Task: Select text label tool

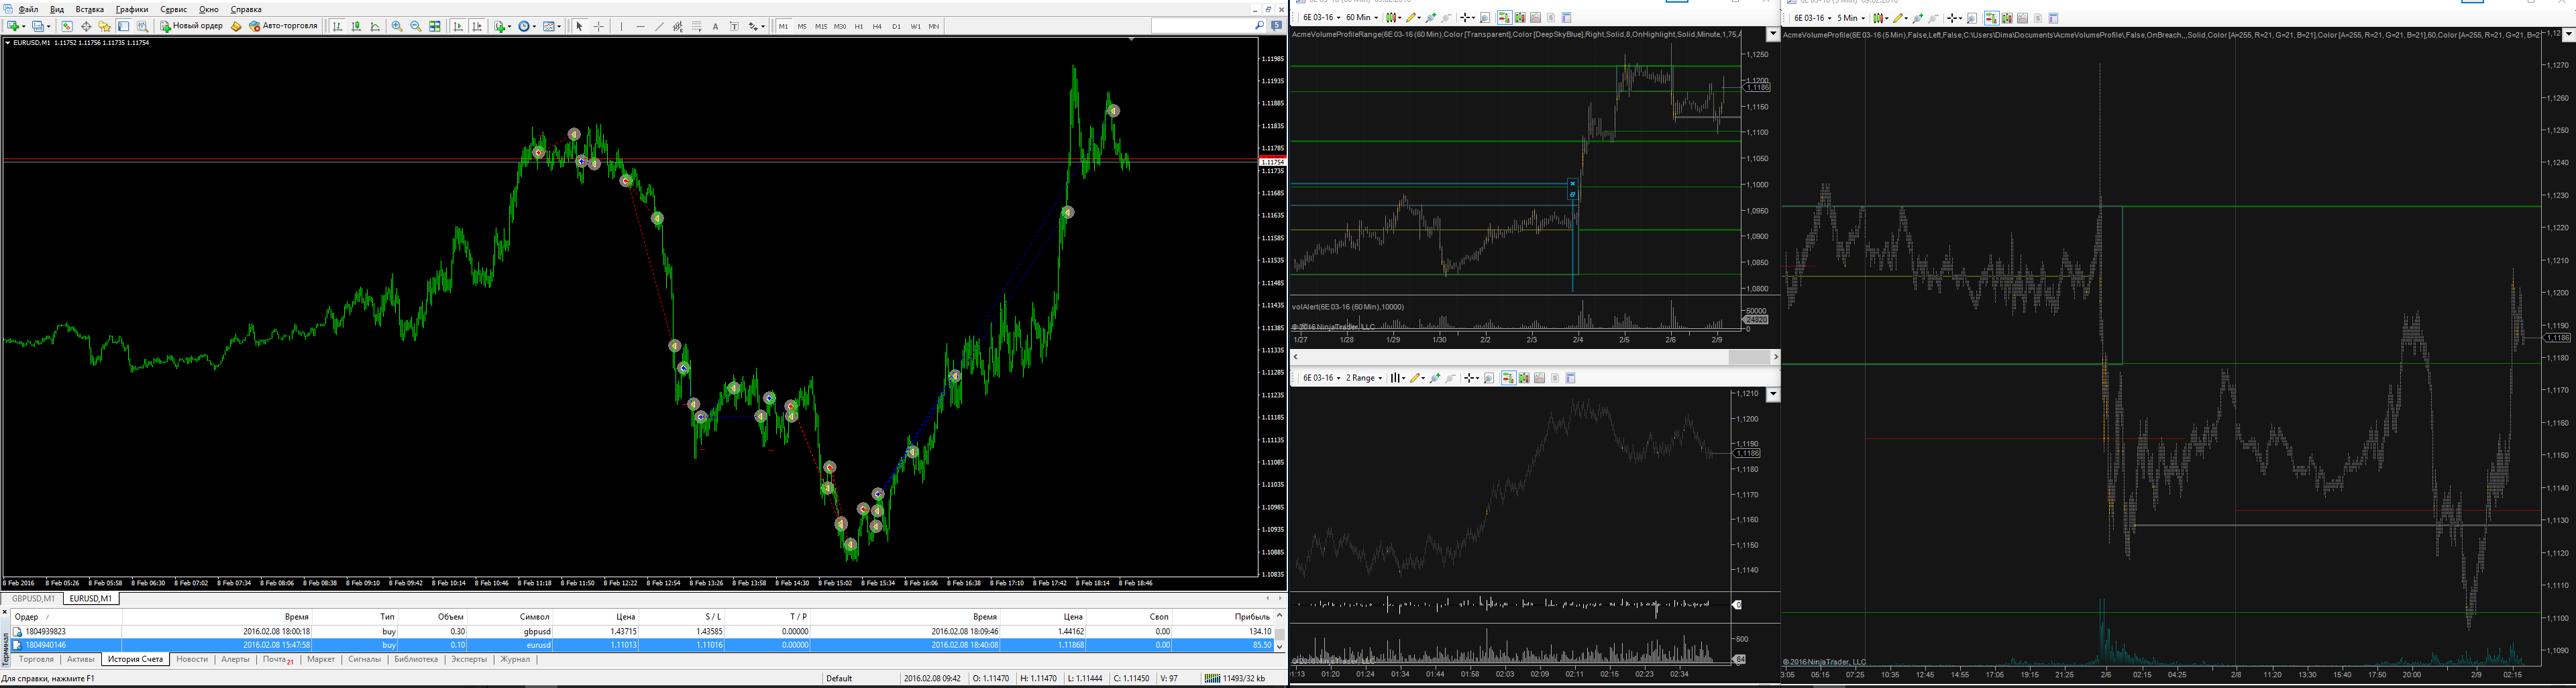Action: click(734, 26)
